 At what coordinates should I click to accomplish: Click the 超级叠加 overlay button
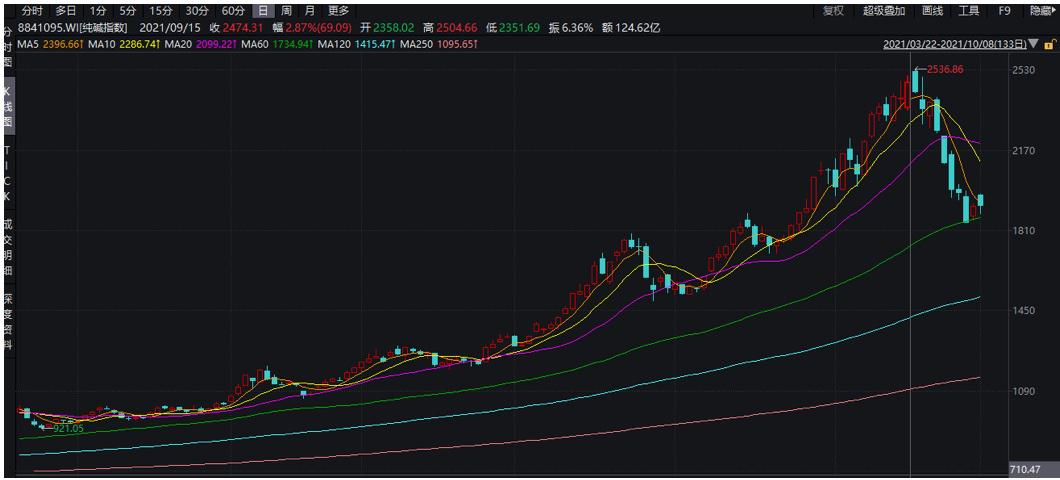(x=883, y=10)
